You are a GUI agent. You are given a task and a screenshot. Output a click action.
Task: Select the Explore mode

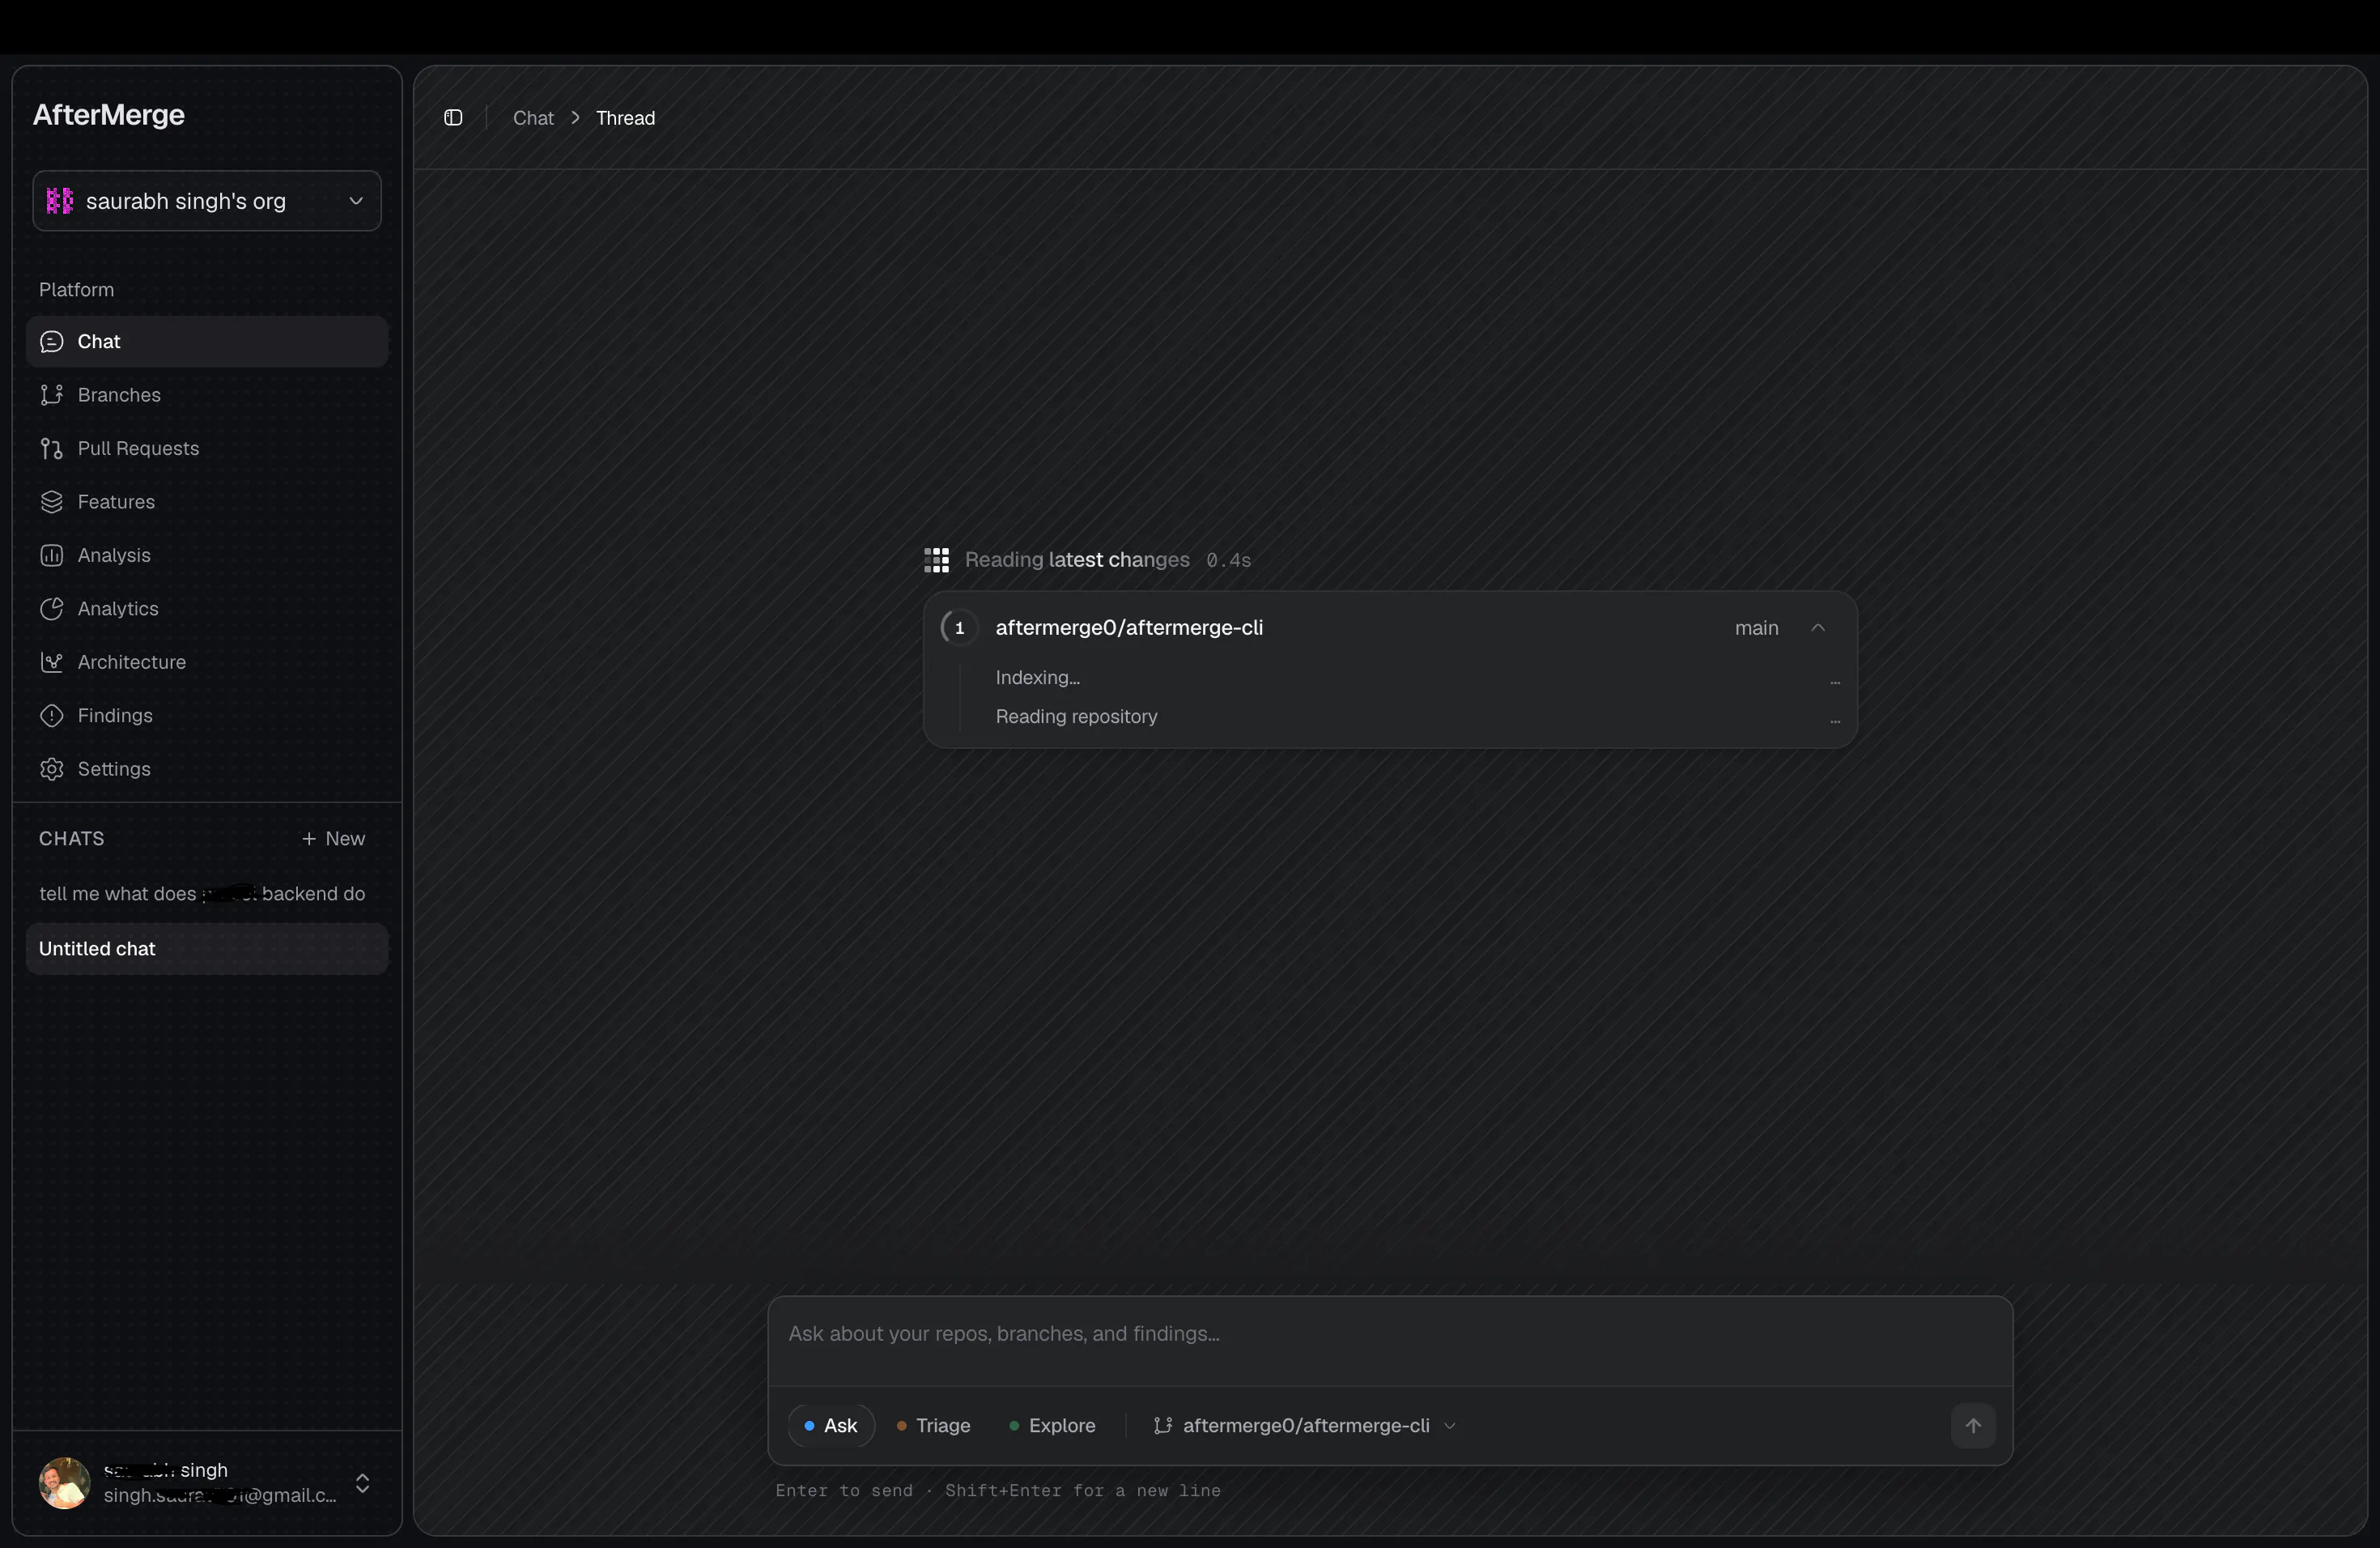pos(1053,1426)
